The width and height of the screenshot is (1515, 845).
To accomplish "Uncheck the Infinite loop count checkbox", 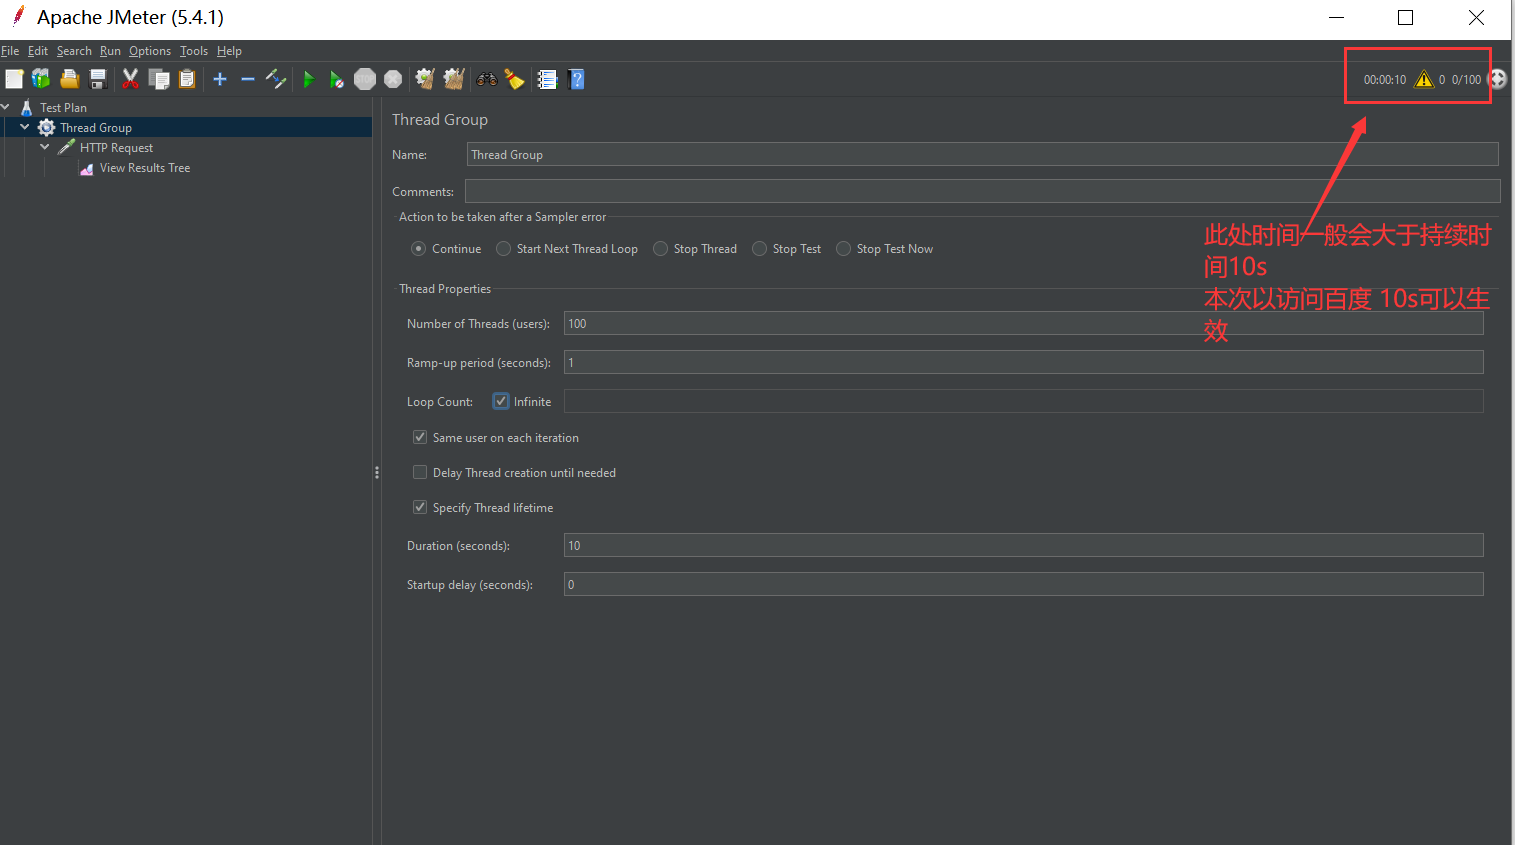I will pos(501,401).
